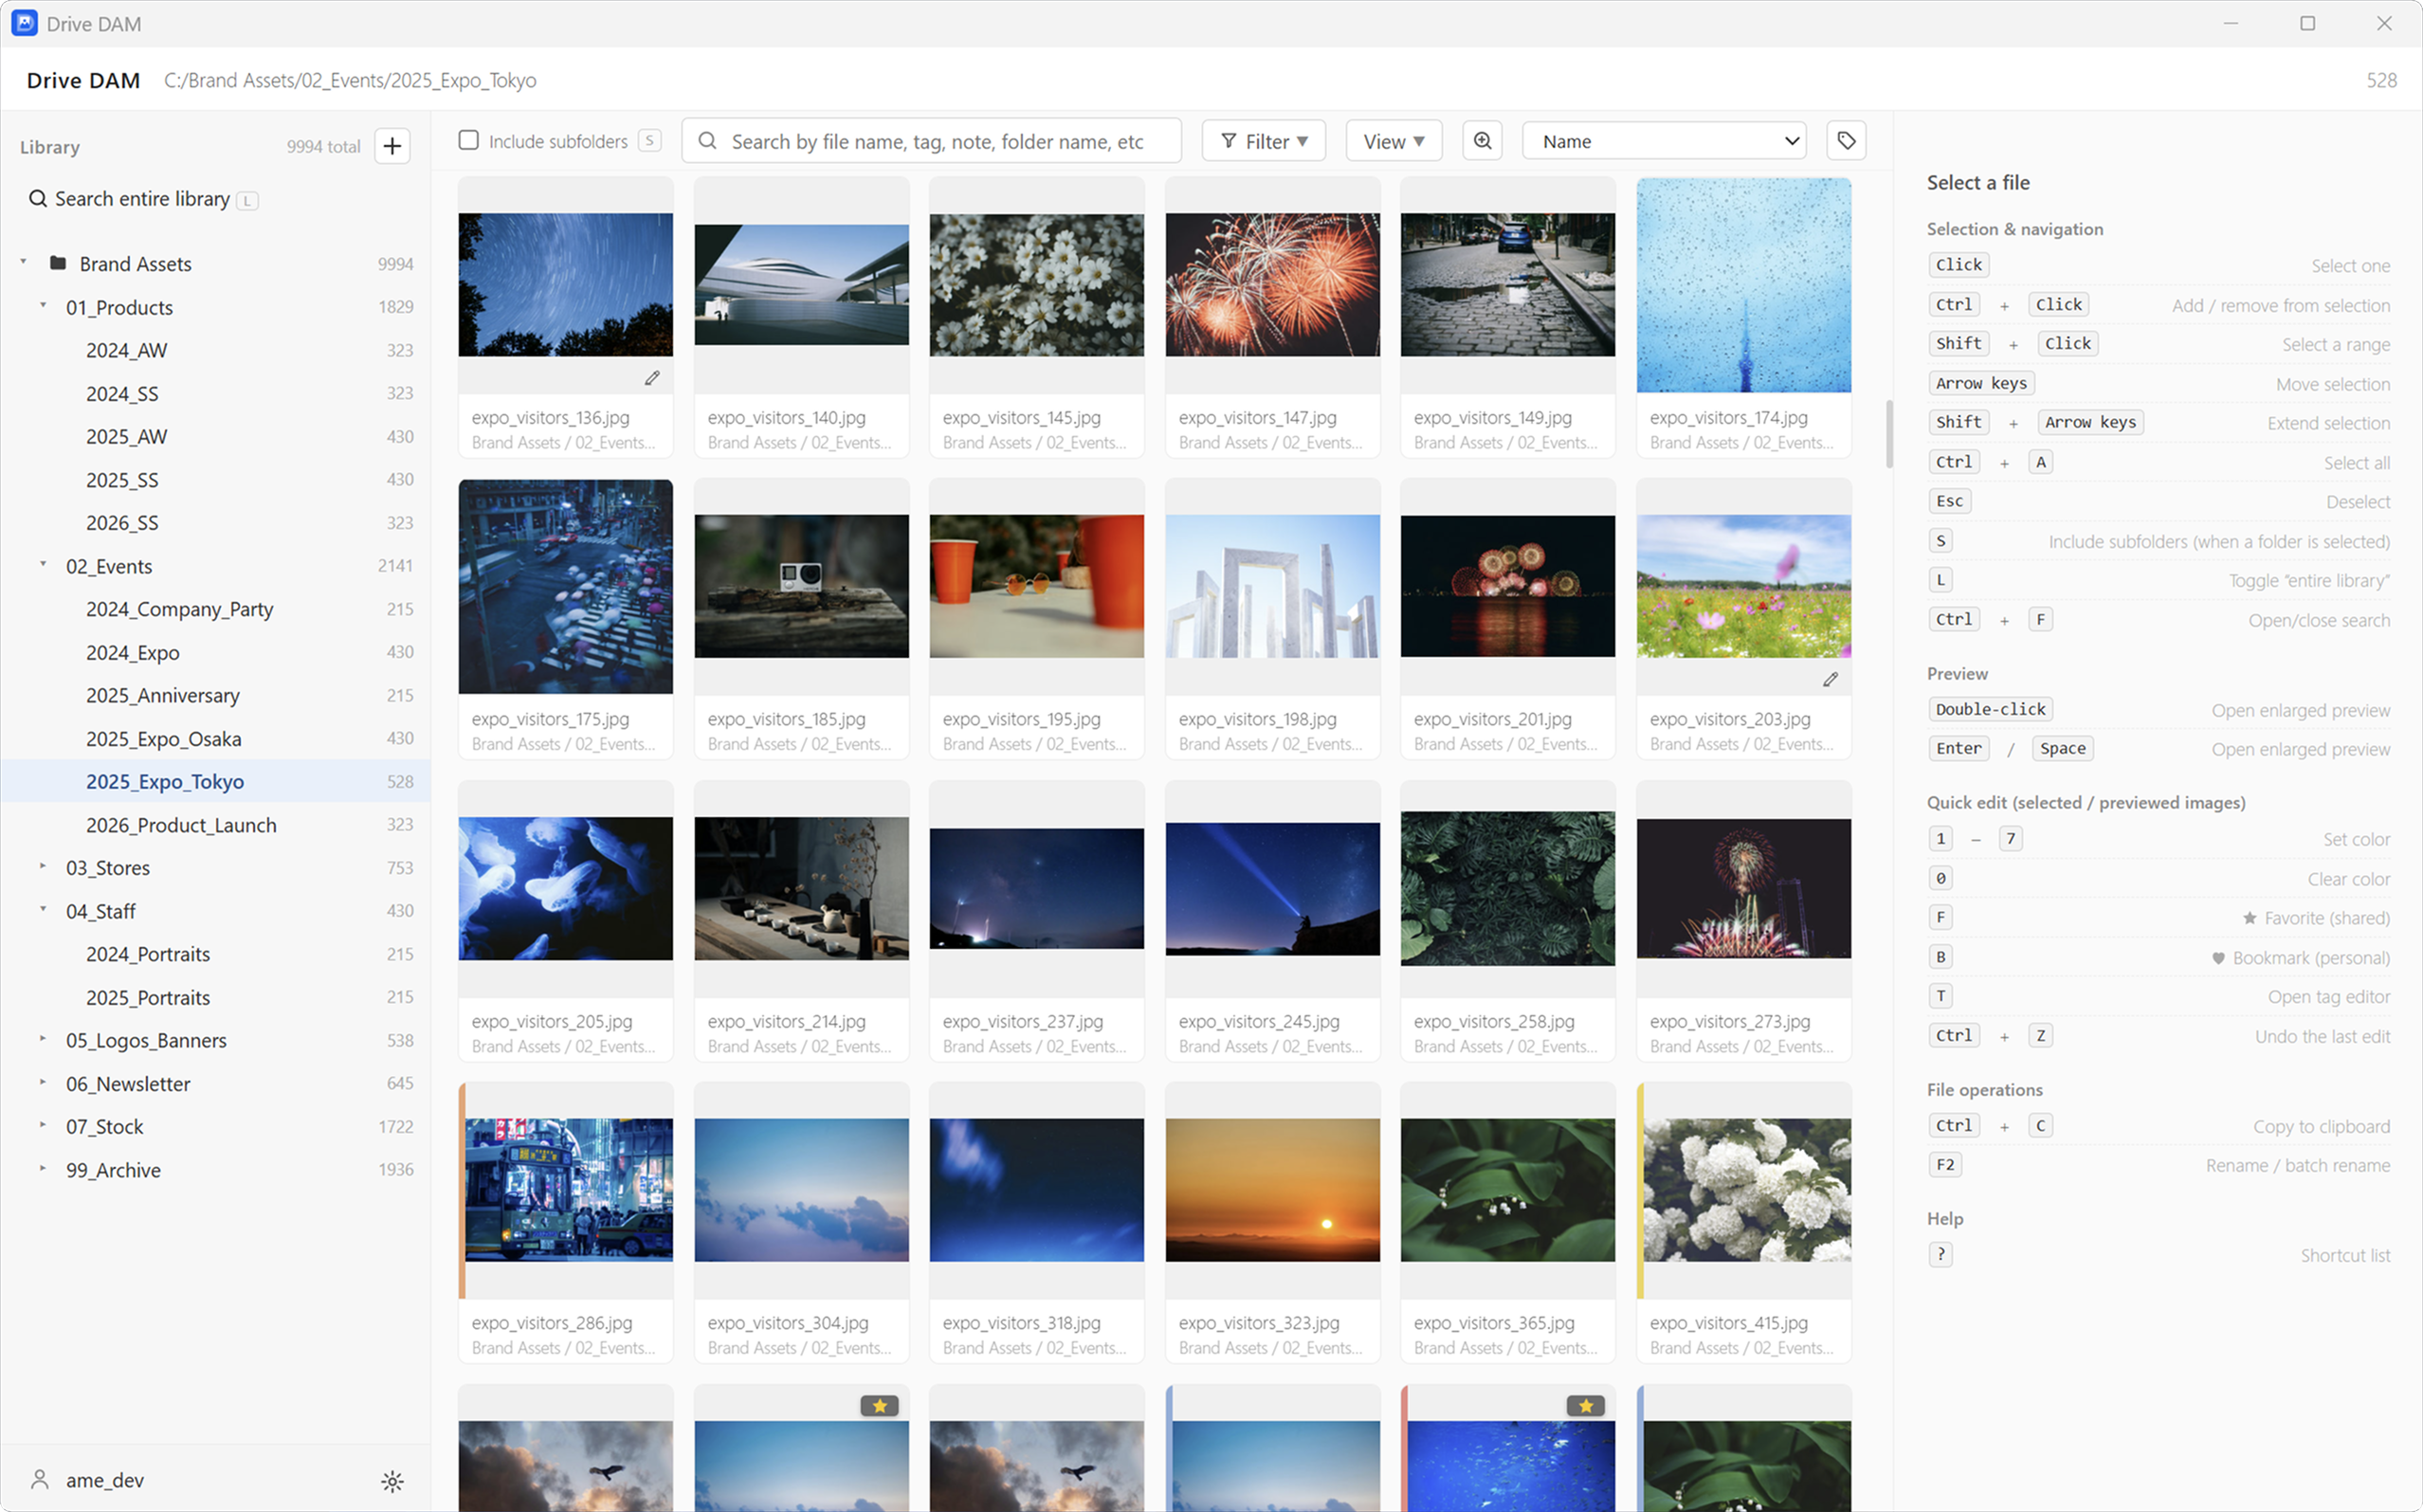
Task: Toggle the Include subfolders checkbox
Action: click(468, 140)
